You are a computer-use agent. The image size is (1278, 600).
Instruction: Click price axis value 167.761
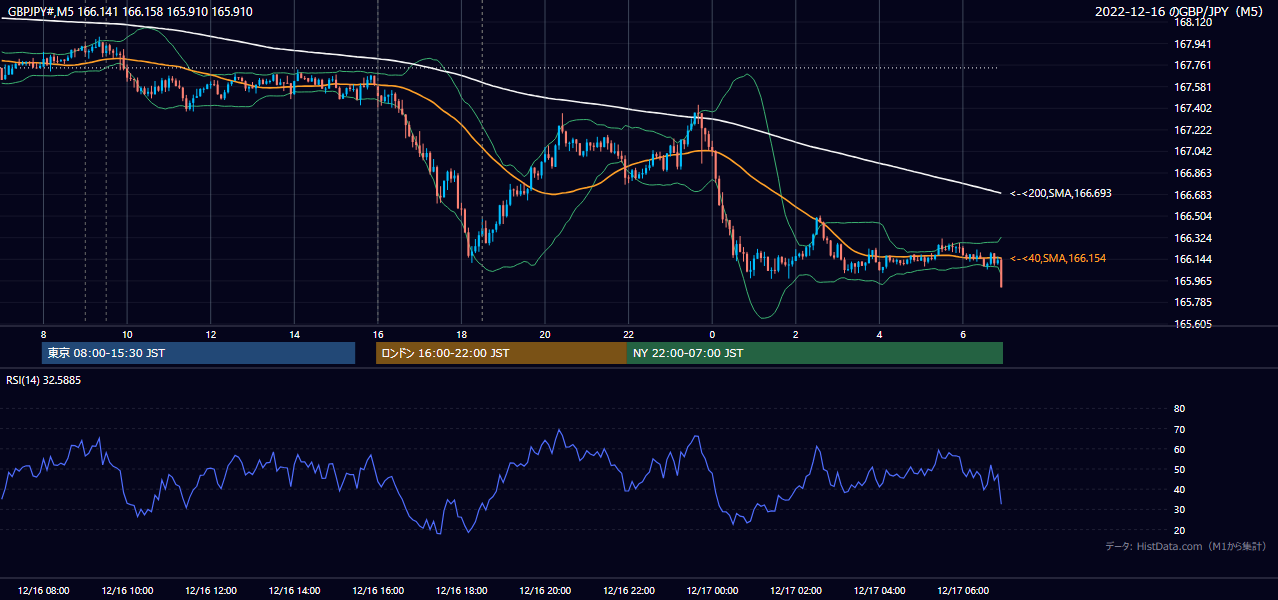(x=1192, y=65)
